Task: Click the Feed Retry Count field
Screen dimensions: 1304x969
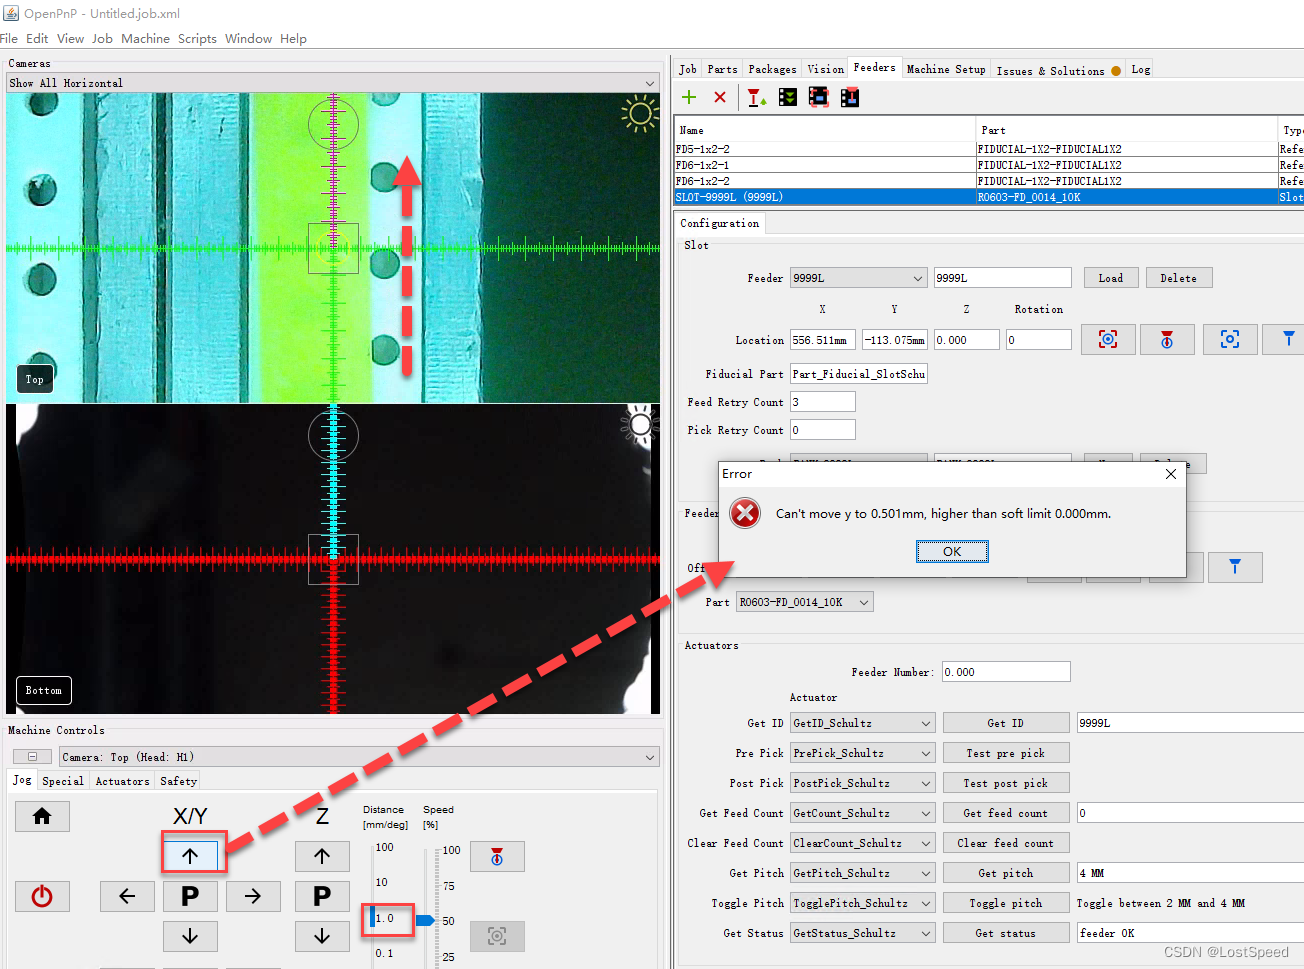Action: coord(823,402)
